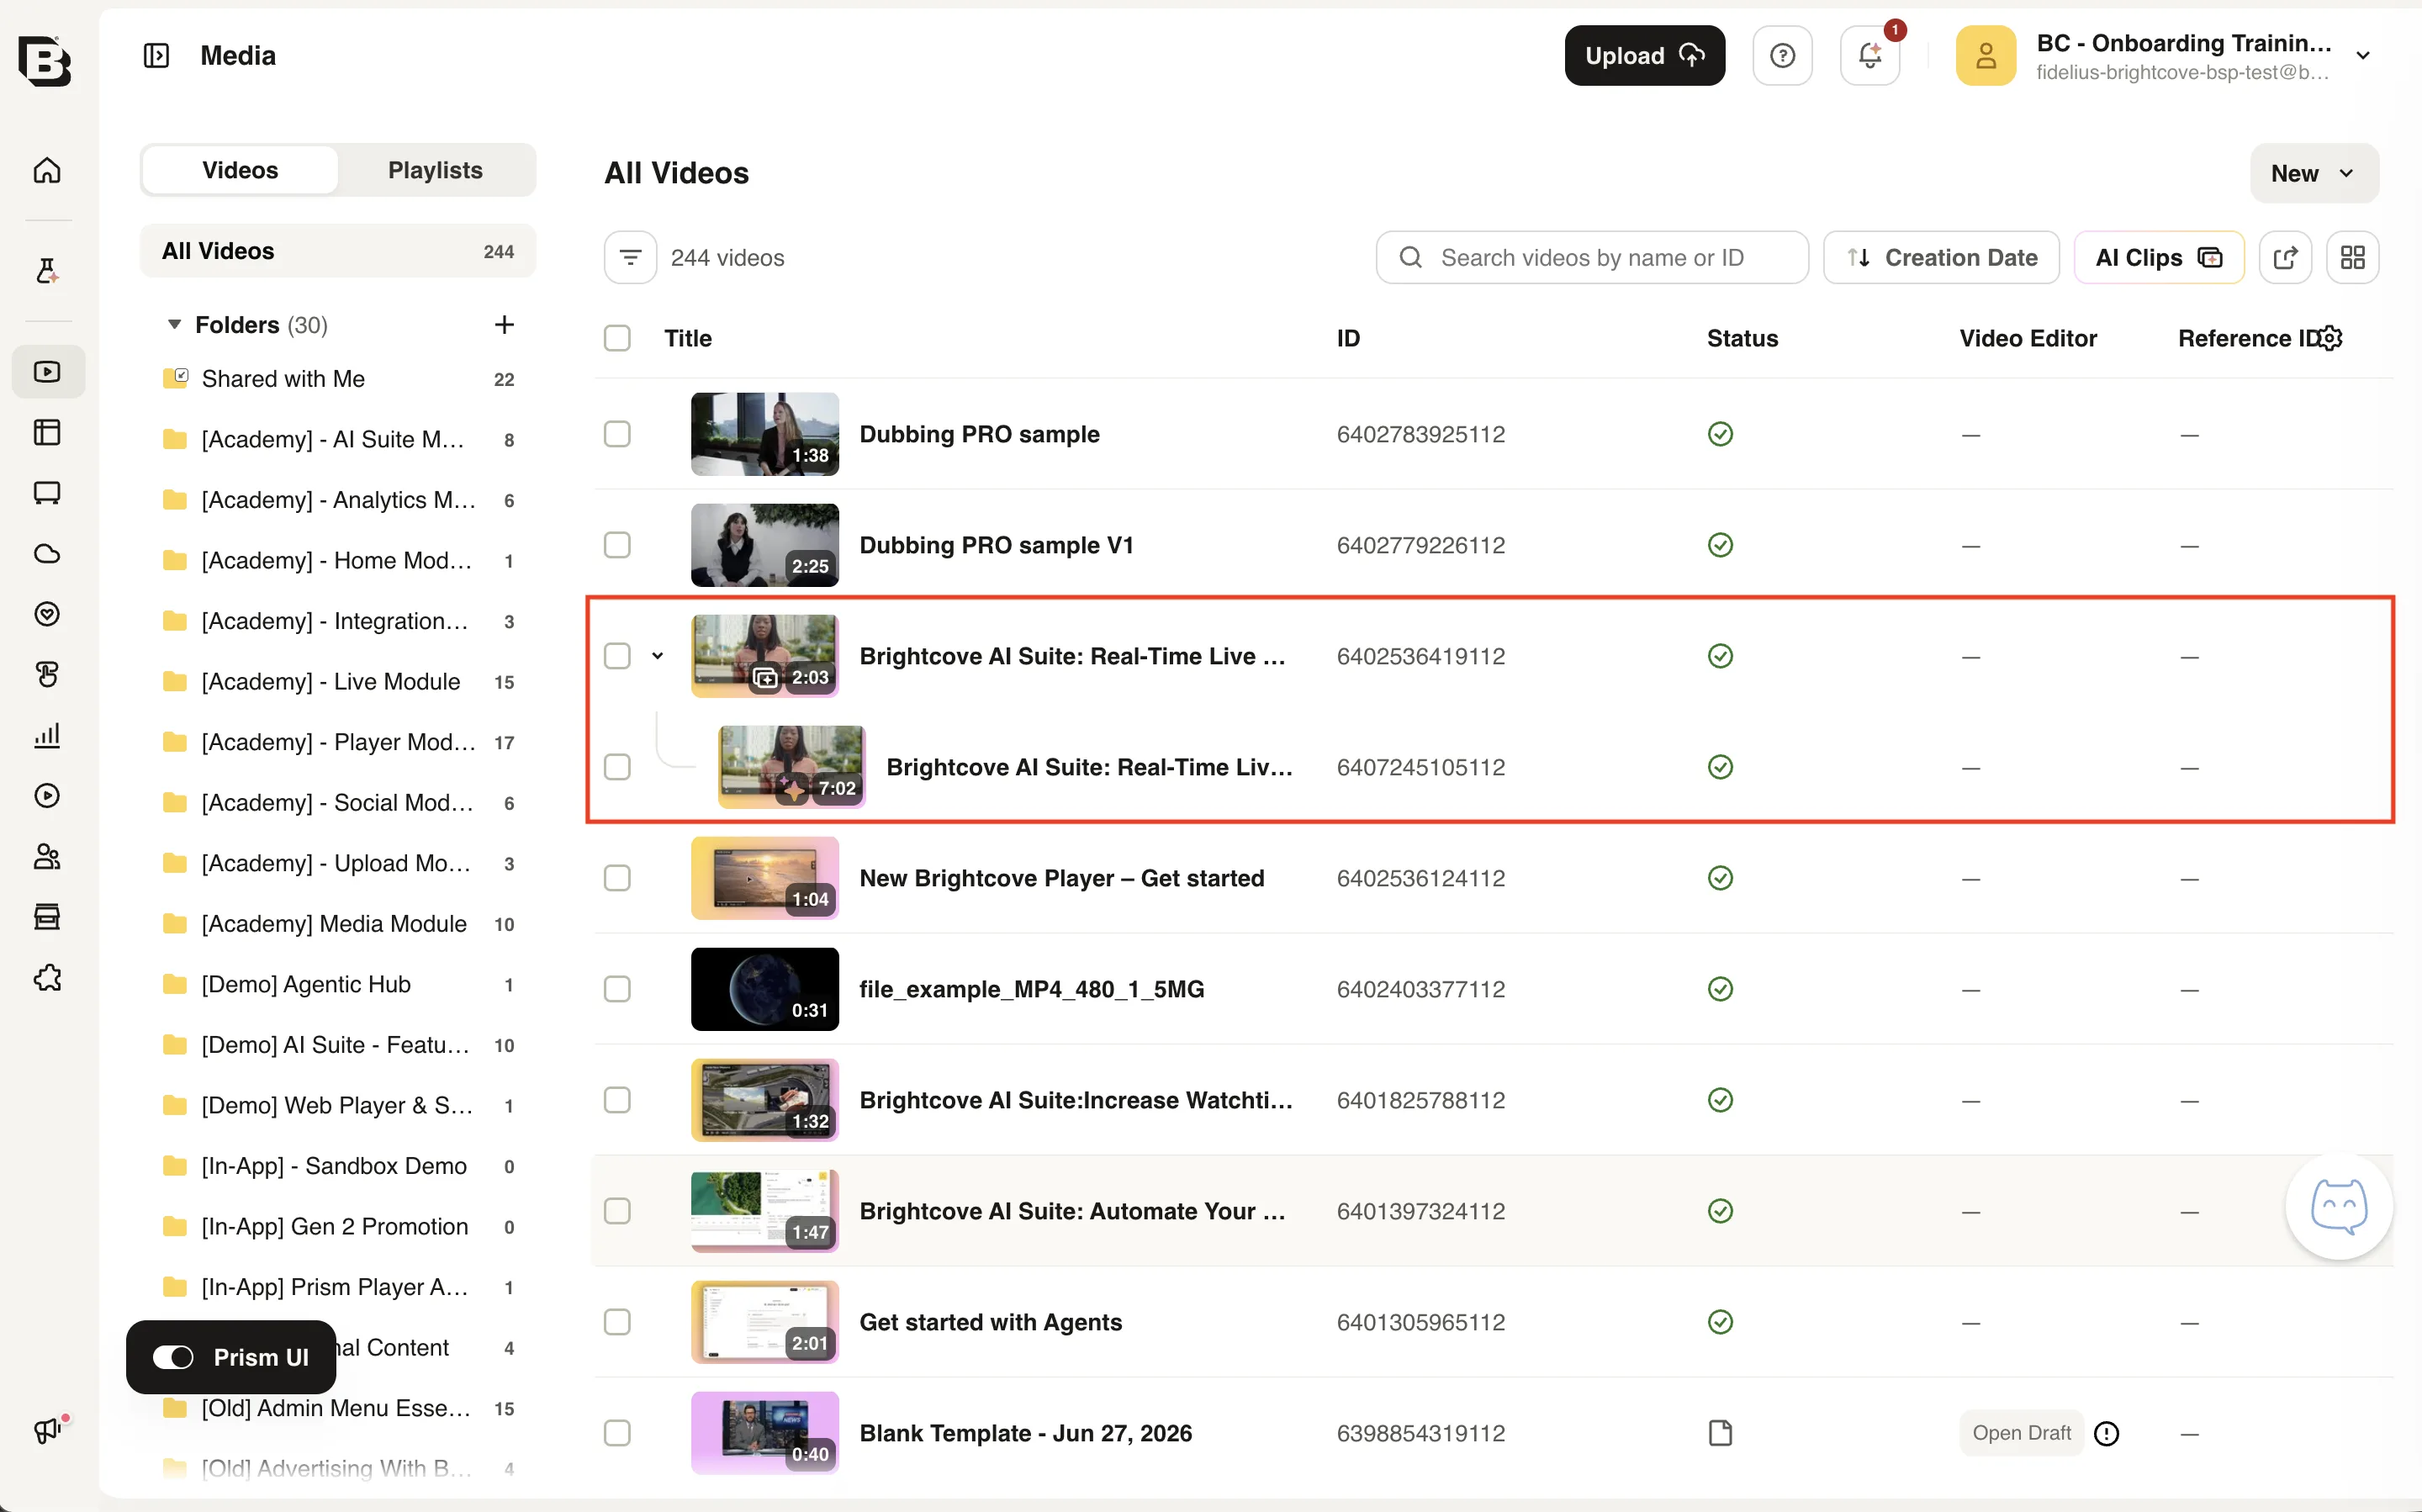The width and height of the screenshot is (2422, 1512).
Task: Switch to the grid view icon
Action: click(2352, 258)
